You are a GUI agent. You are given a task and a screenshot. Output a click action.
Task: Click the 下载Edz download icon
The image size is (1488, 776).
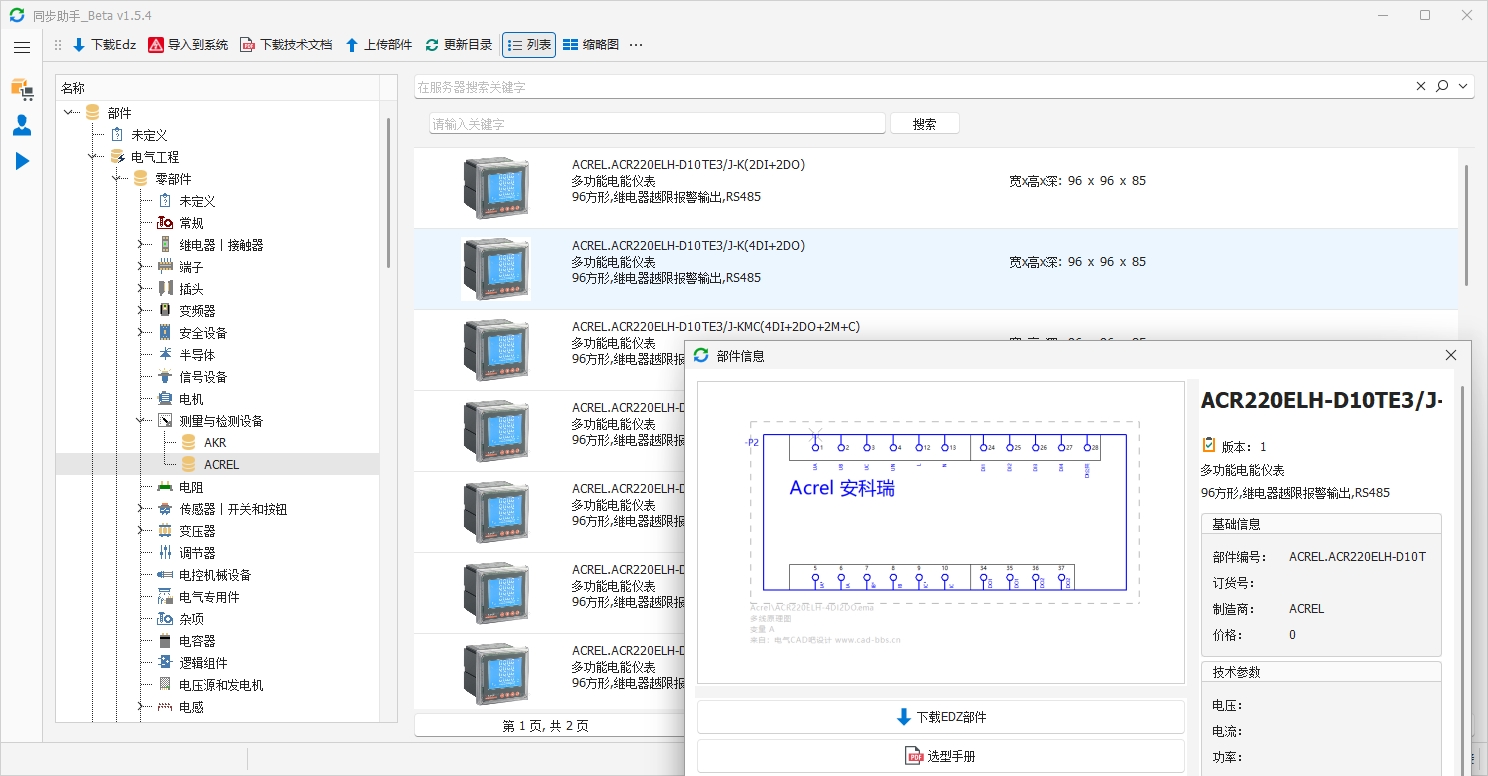click(79, 45)
